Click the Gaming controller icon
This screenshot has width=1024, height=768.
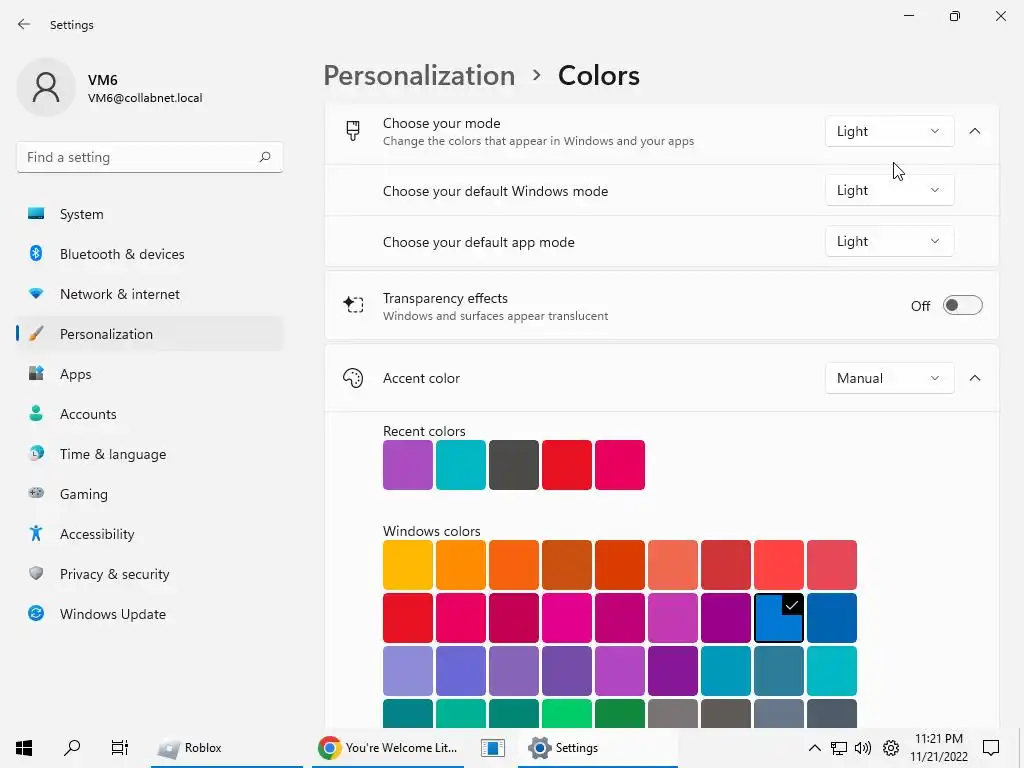coord(36,493)
